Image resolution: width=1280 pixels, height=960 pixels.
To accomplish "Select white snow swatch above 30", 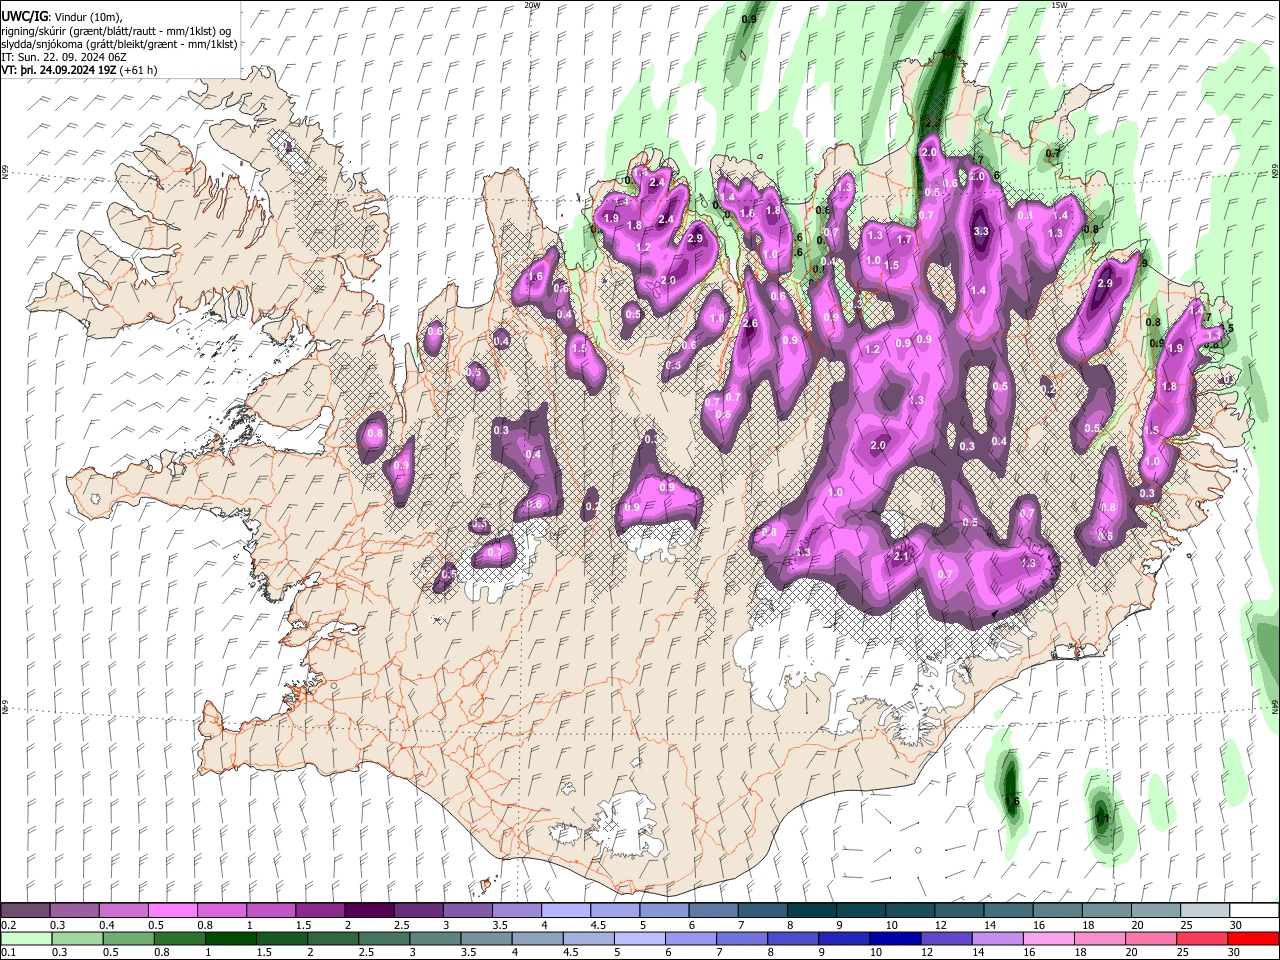I will point(1254,910).
